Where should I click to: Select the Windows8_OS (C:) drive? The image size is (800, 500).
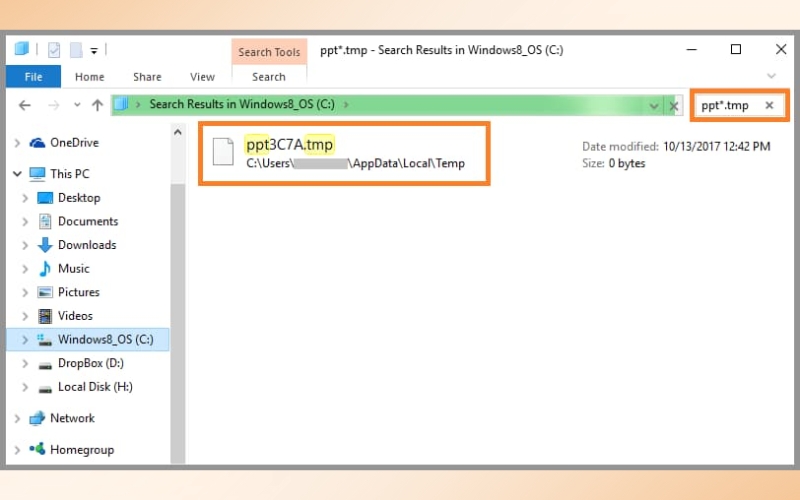pos(105,339)
